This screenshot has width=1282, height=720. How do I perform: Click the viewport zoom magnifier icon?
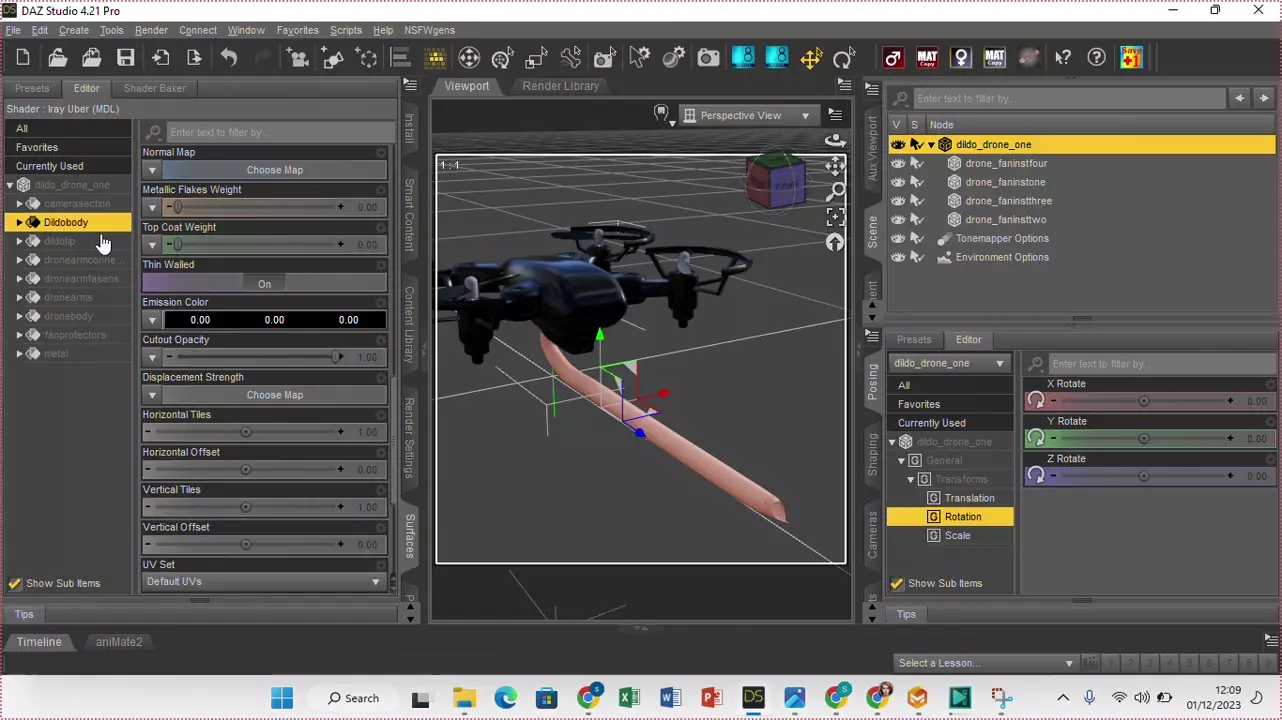[835, 191]
